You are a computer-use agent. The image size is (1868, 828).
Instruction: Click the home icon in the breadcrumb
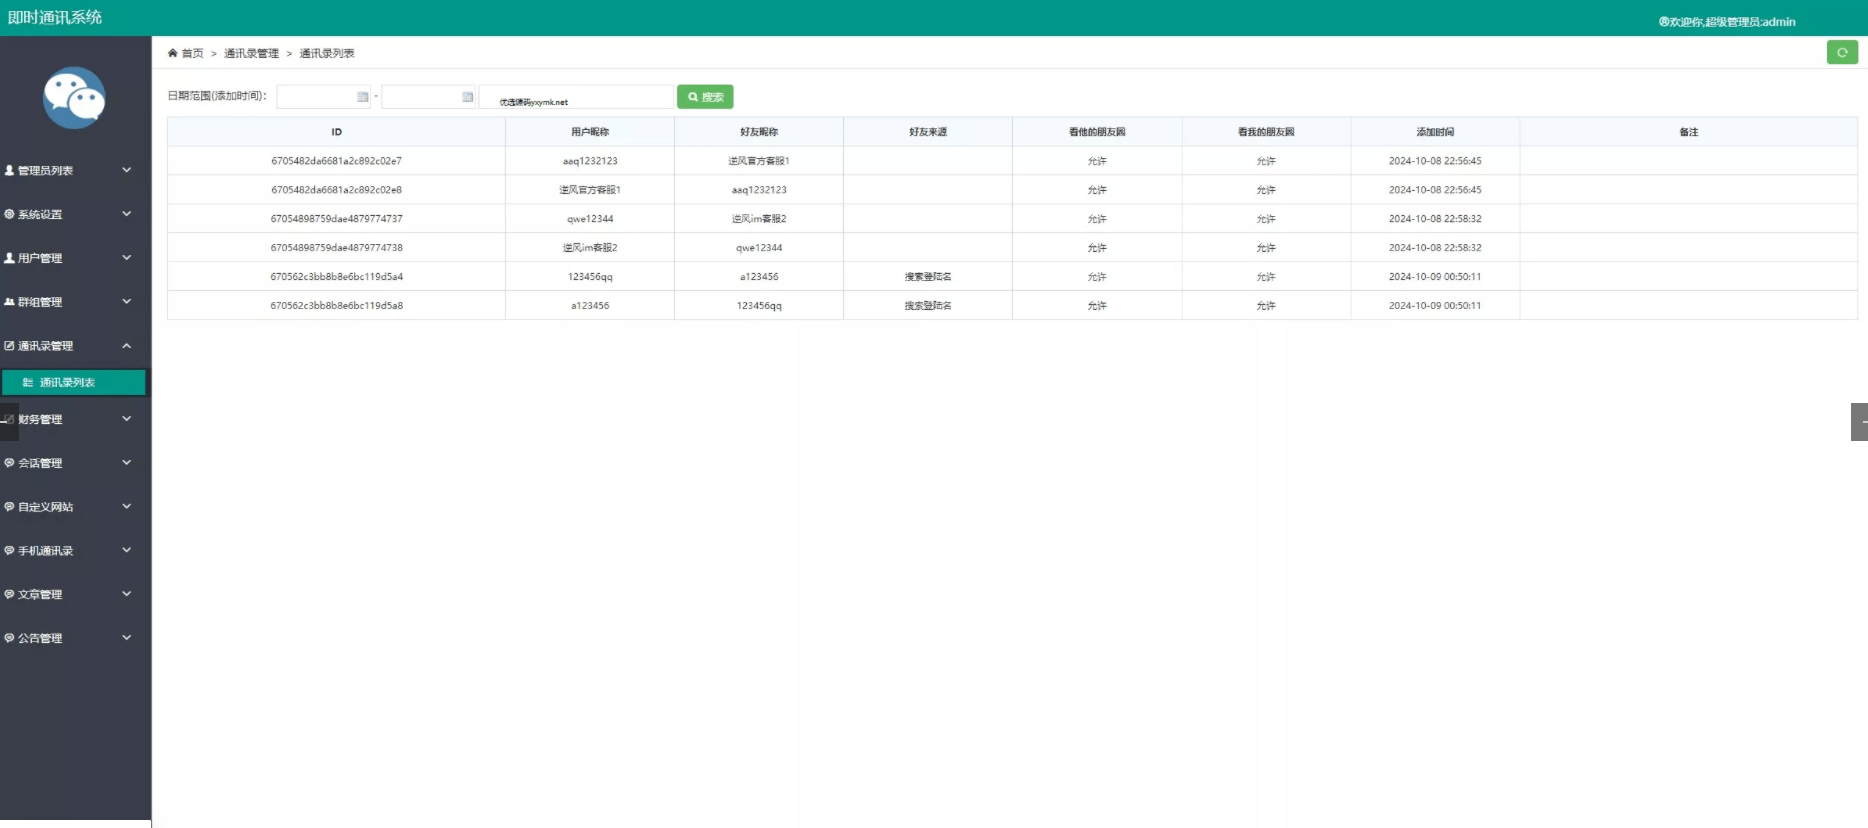[x=173, y=53]
